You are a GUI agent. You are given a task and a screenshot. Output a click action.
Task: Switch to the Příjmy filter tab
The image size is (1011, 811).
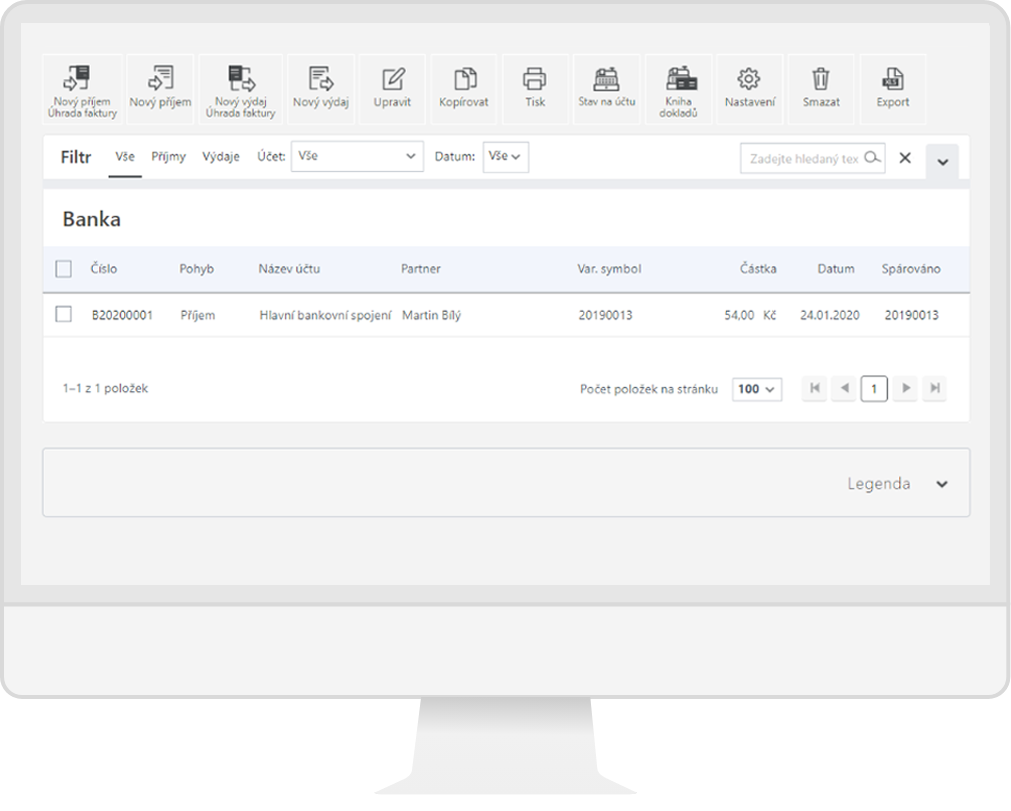pyautogui.click(x=168, y=157)
